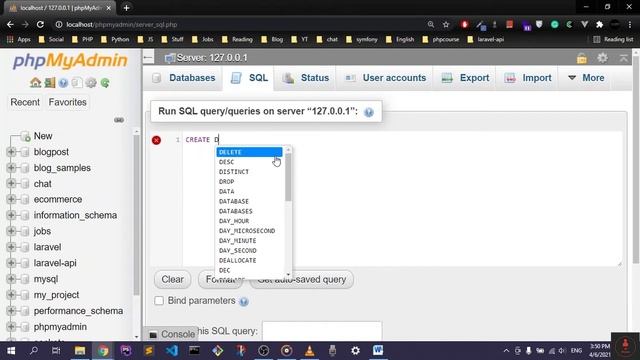Click Get auto-saved query button
The width and height of the screenshot is (640, 360).
coord(302,280)
